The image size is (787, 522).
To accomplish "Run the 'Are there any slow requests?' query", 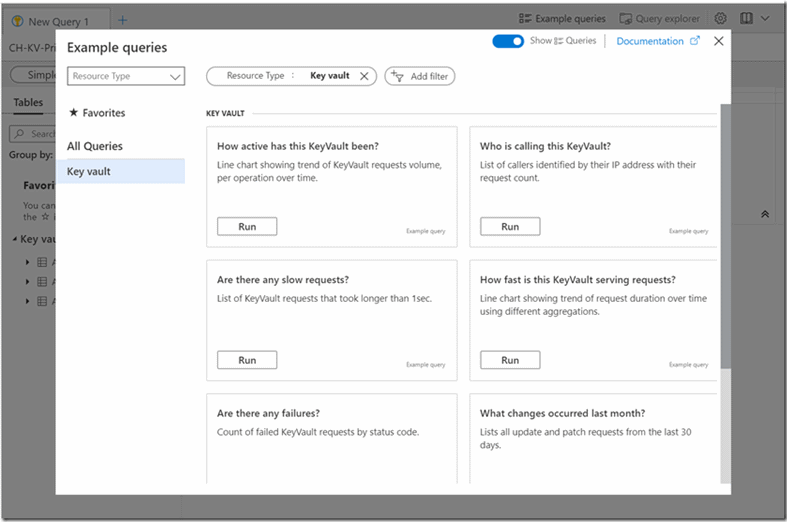I will [x=247, y=360].
